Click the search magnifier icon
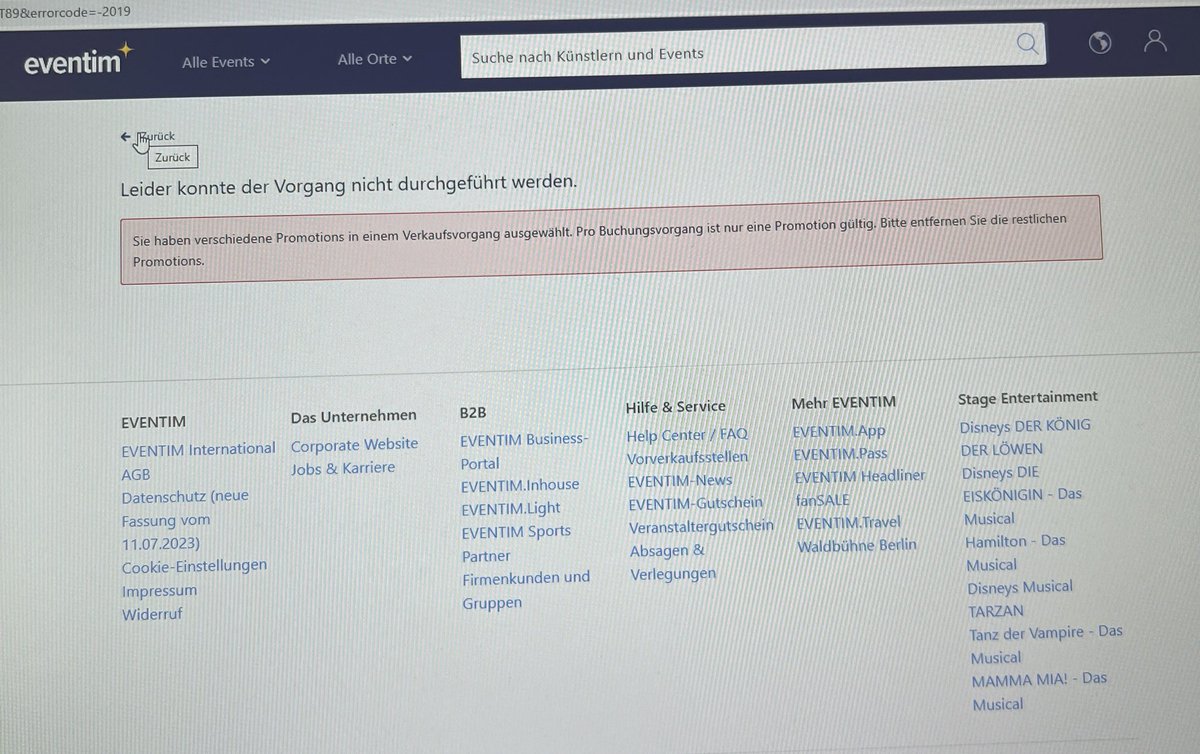 coord(1027,44)
